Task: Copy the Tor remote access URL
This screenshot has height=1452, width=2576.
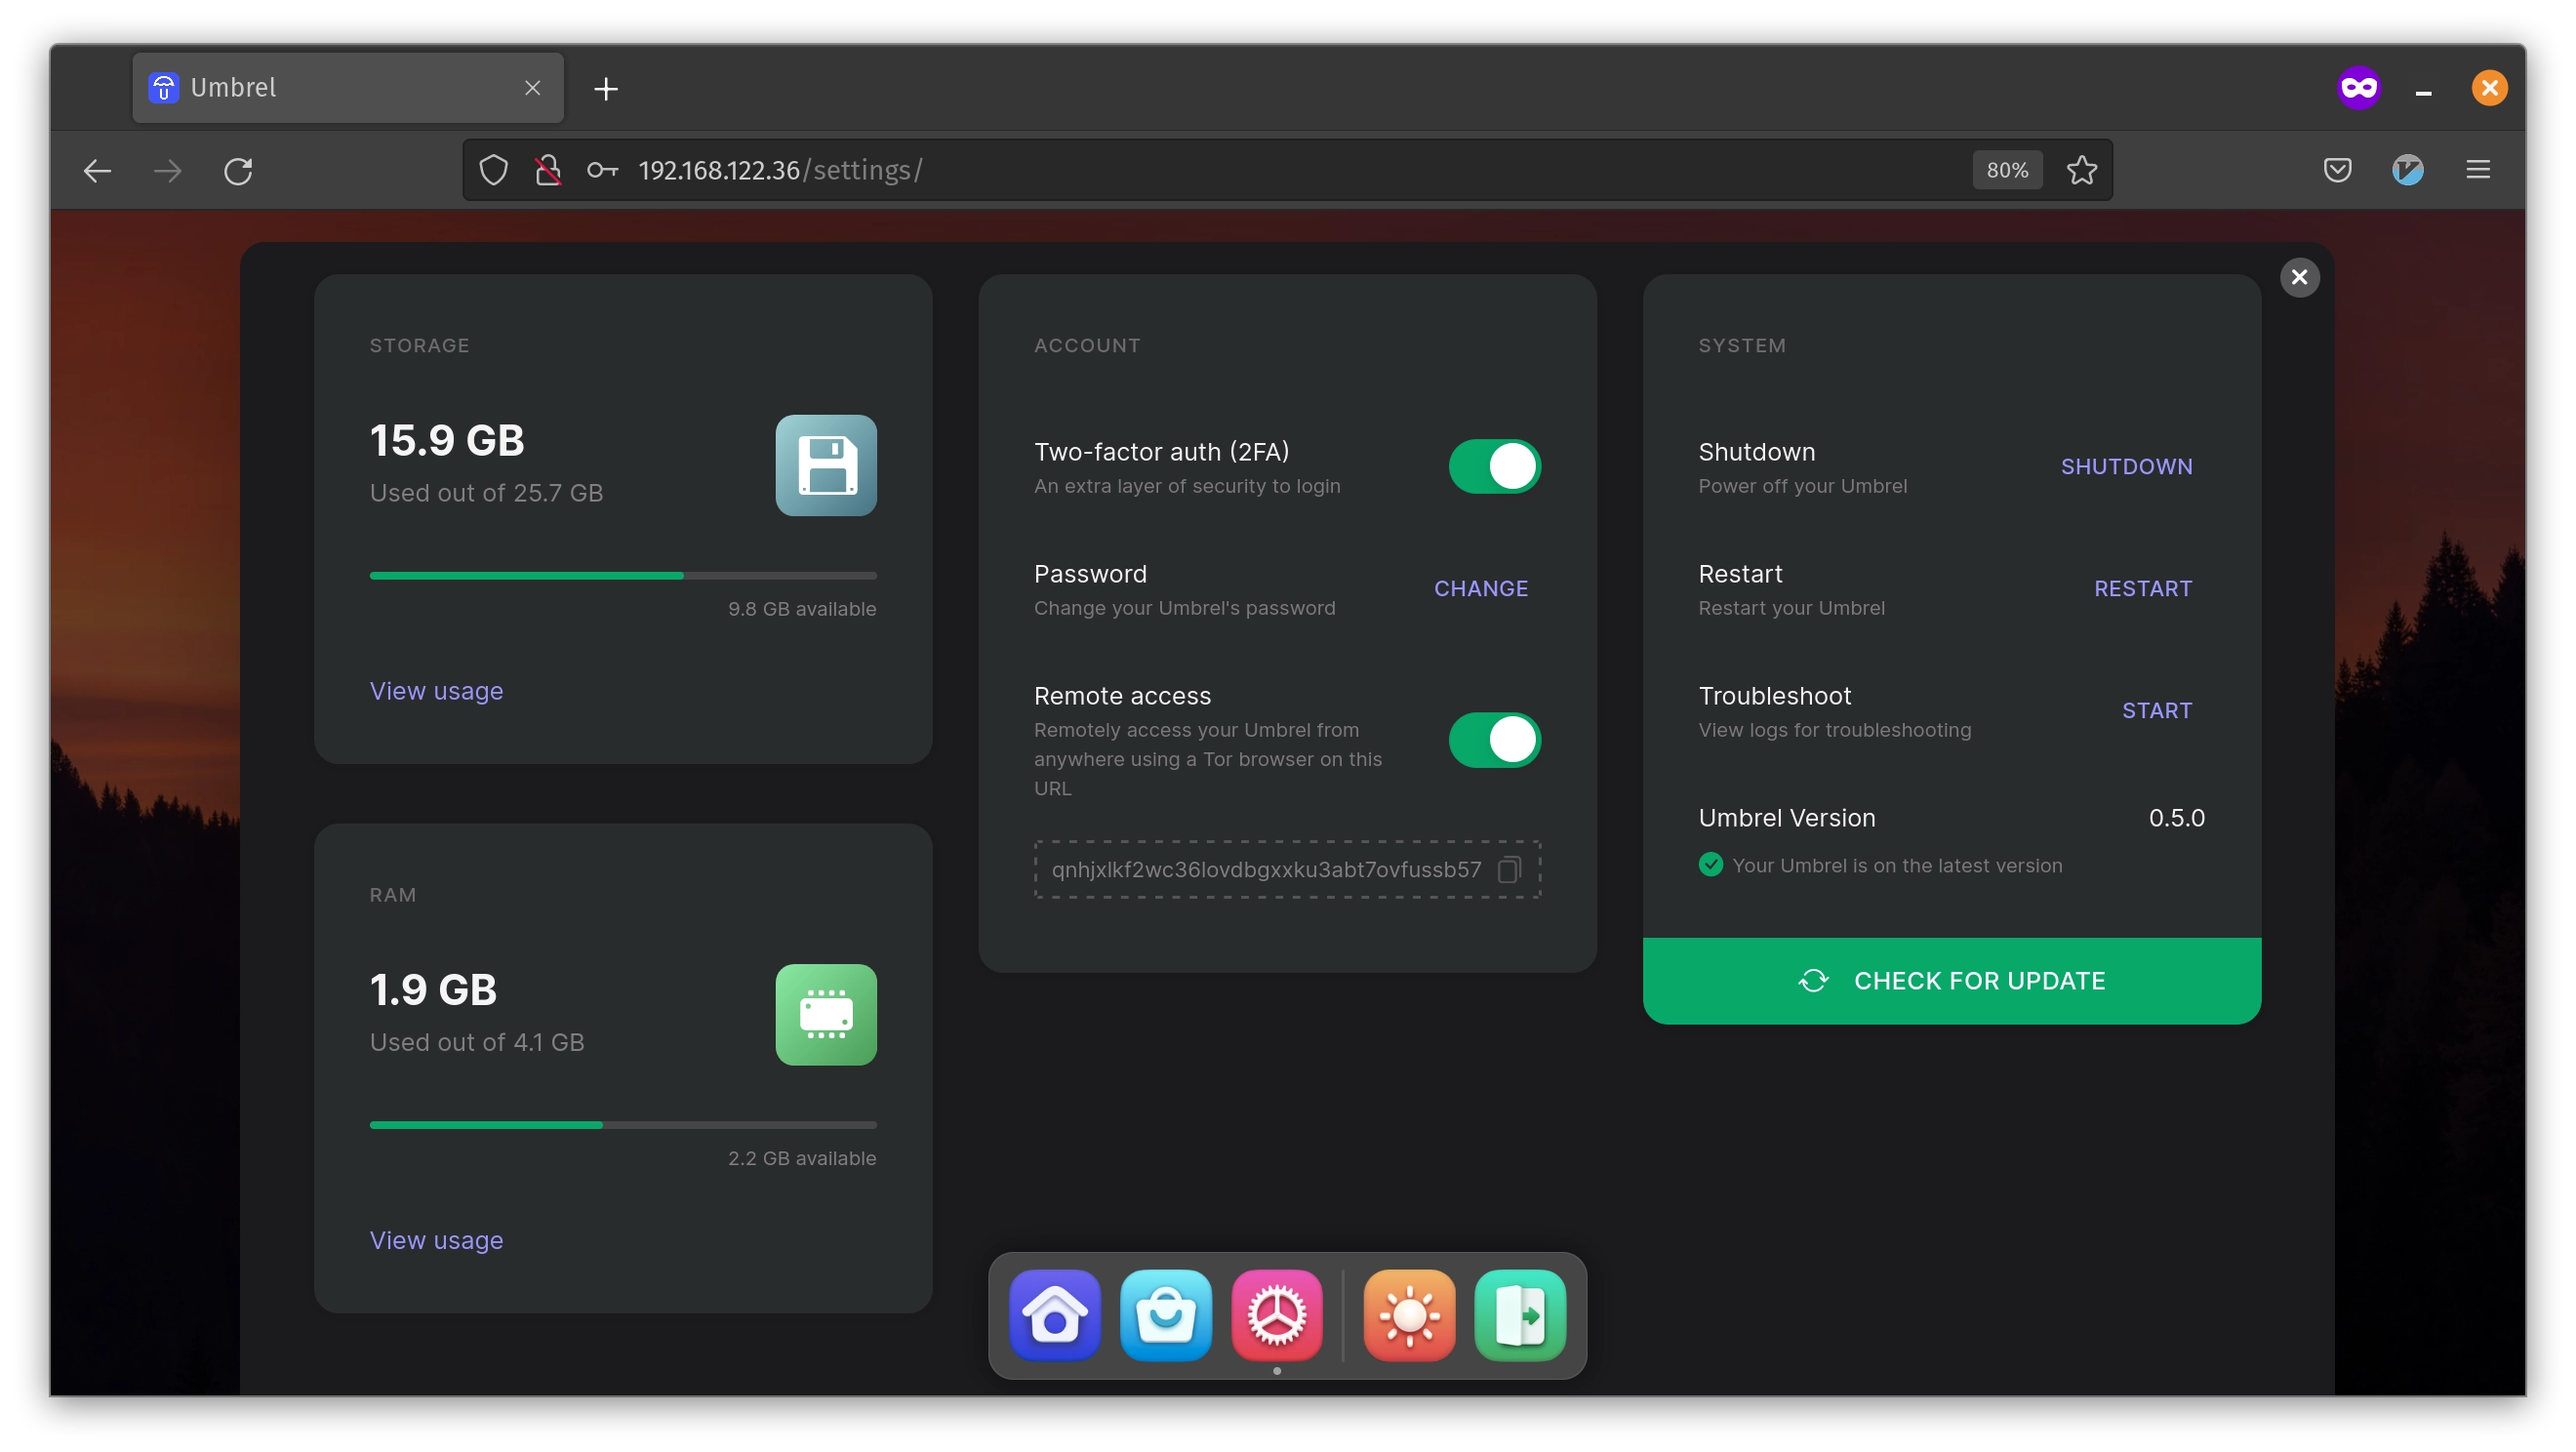Action: pos(1509,870)
